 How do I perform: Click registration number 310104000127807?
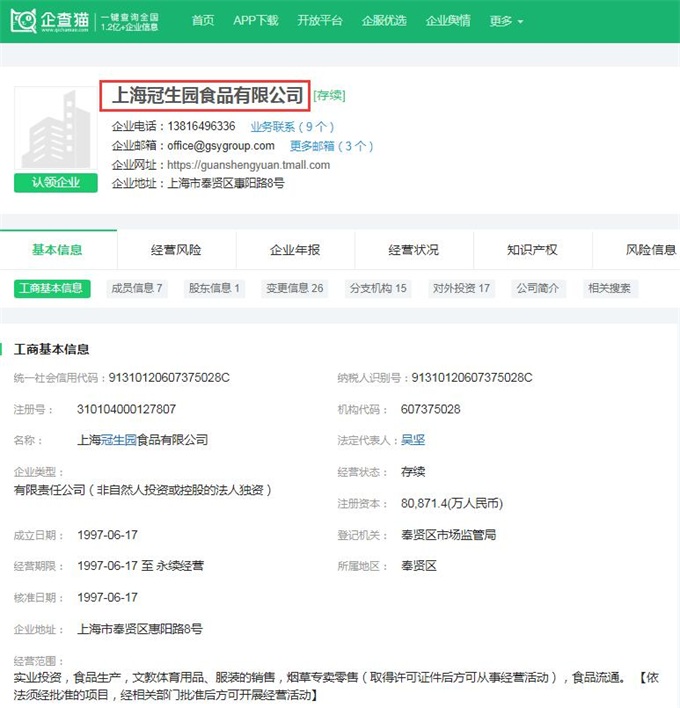click(126, 409)
